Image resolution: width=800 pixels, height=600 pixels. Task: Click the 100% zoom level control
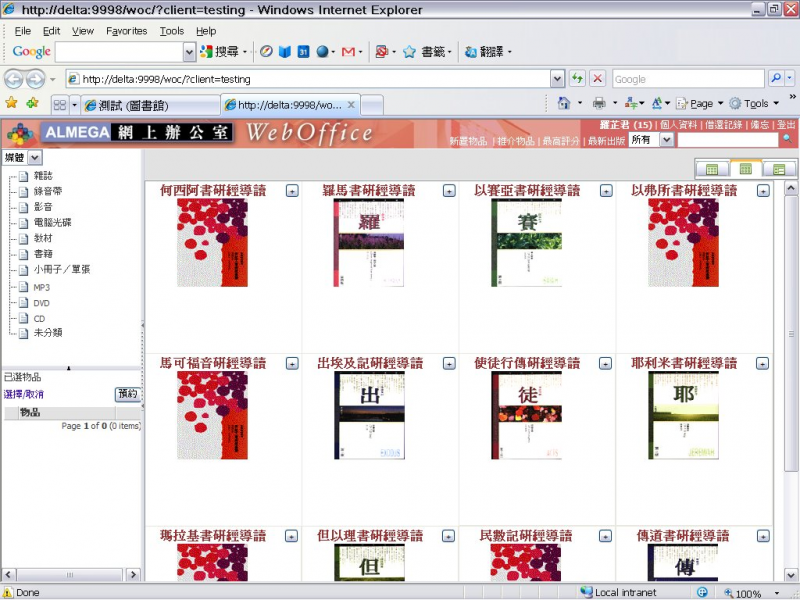(751, 593)
